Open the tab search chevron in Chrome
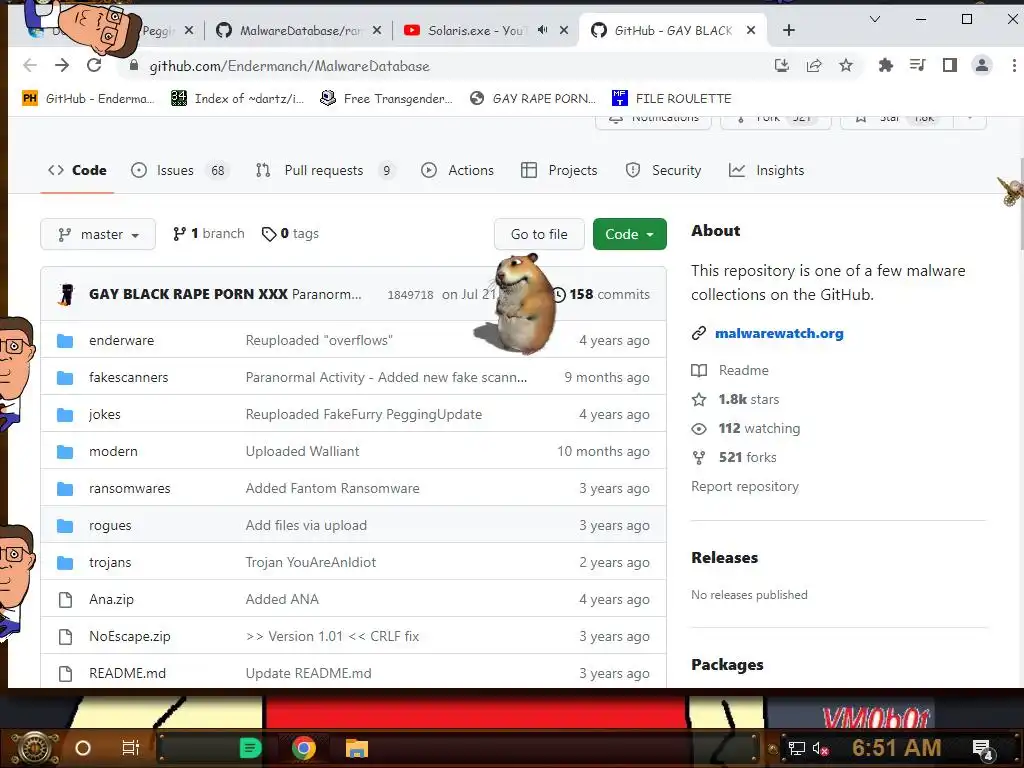1024x768 pixels. [875, 20]
